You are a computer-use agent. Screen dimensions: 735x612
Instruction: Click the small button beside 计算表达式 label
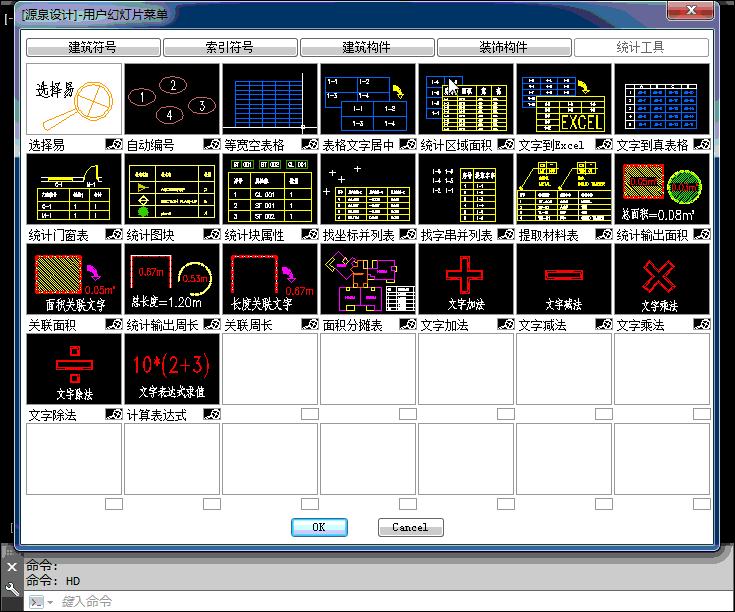212,414
